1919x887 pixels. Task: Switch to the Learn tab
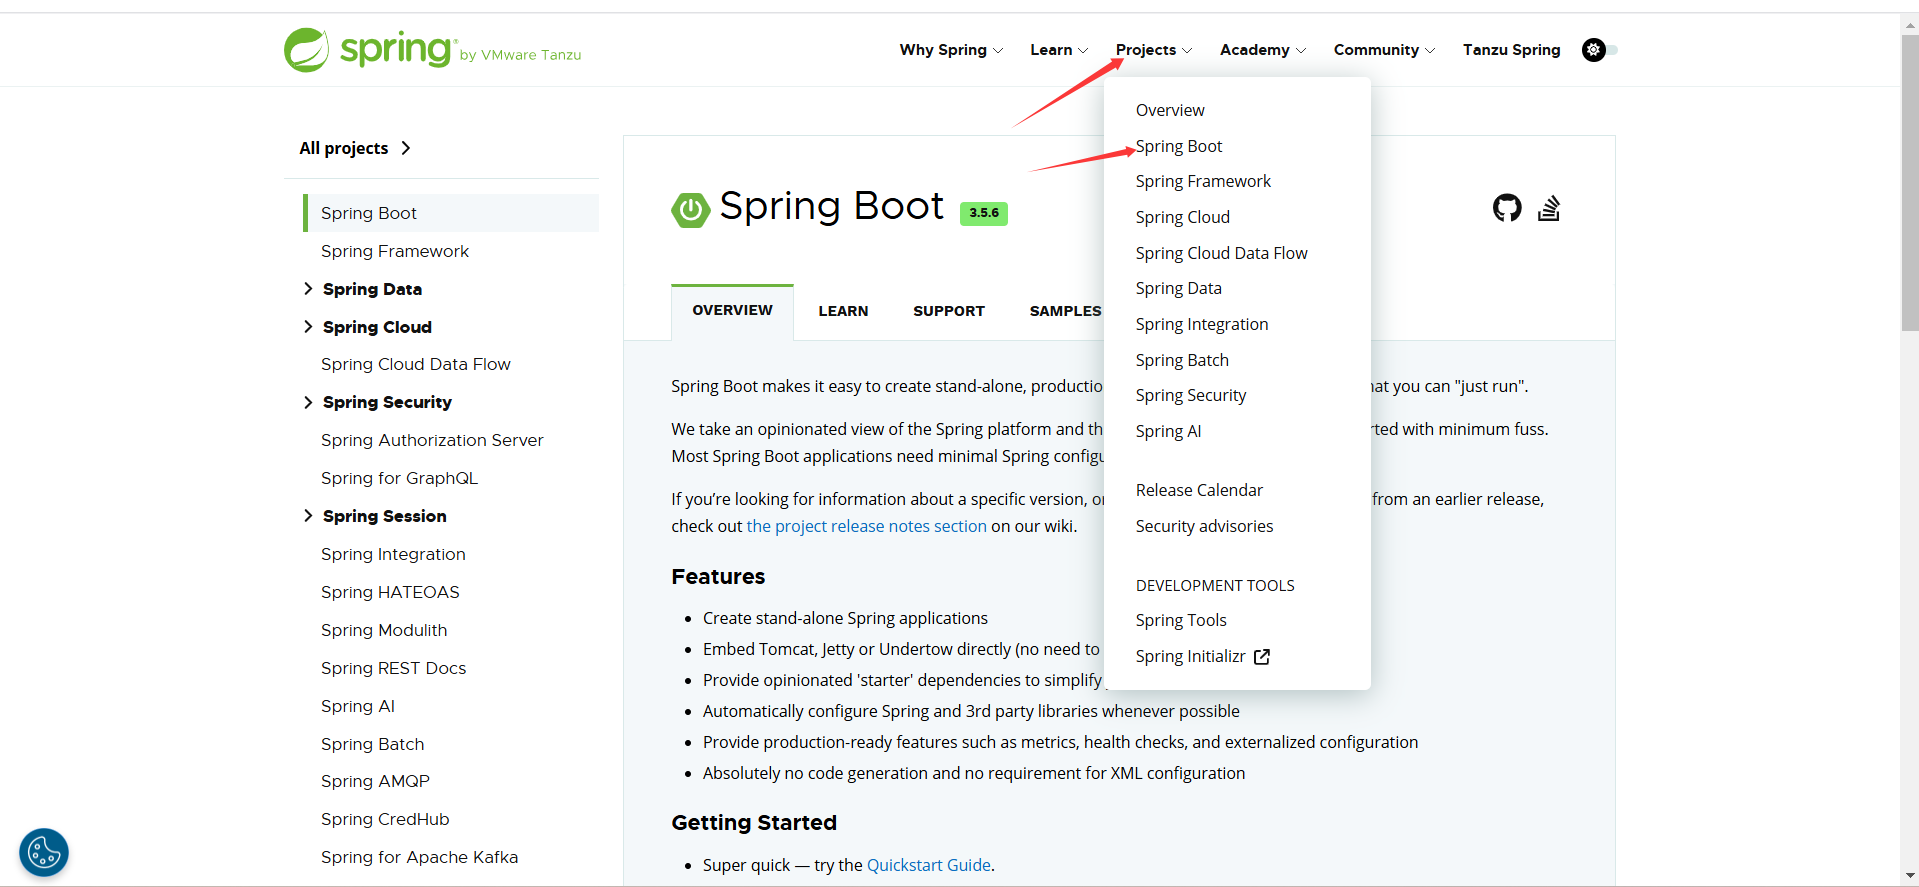843,311
